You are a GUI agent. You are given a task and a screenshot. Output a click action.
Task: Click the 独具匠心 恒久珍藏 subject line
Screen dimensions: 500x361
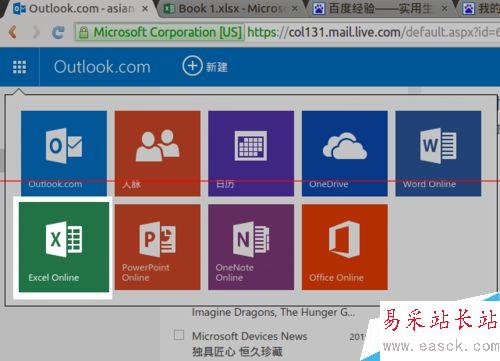237,352
